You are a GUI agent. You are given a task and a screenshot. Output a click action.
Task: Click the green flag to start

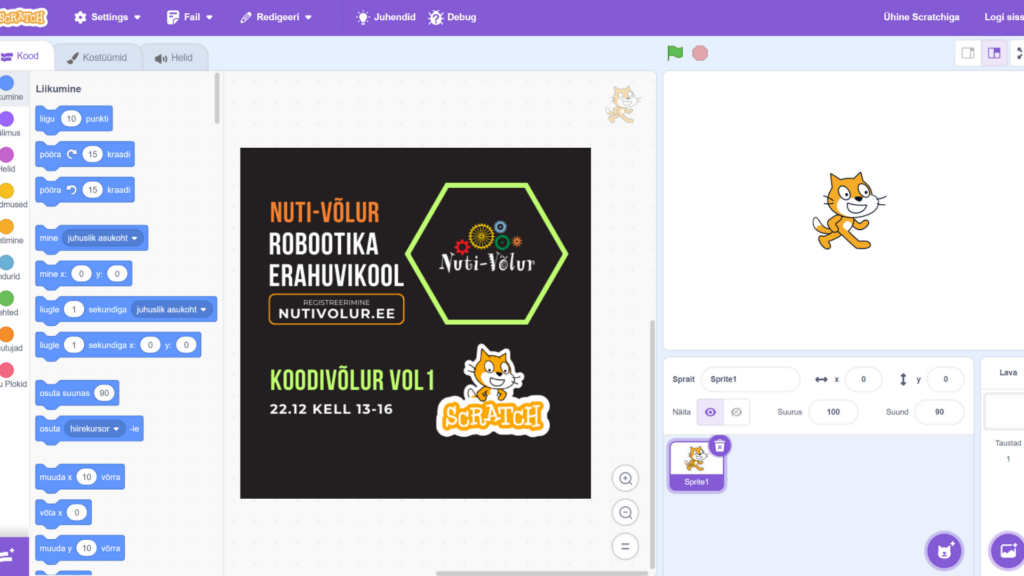tap(676, 53)
